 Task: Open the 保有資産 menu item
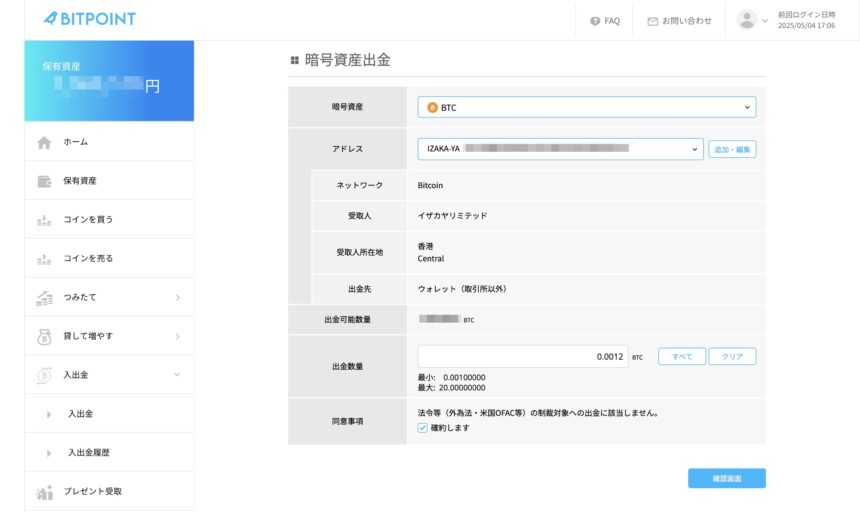[109, 180]
